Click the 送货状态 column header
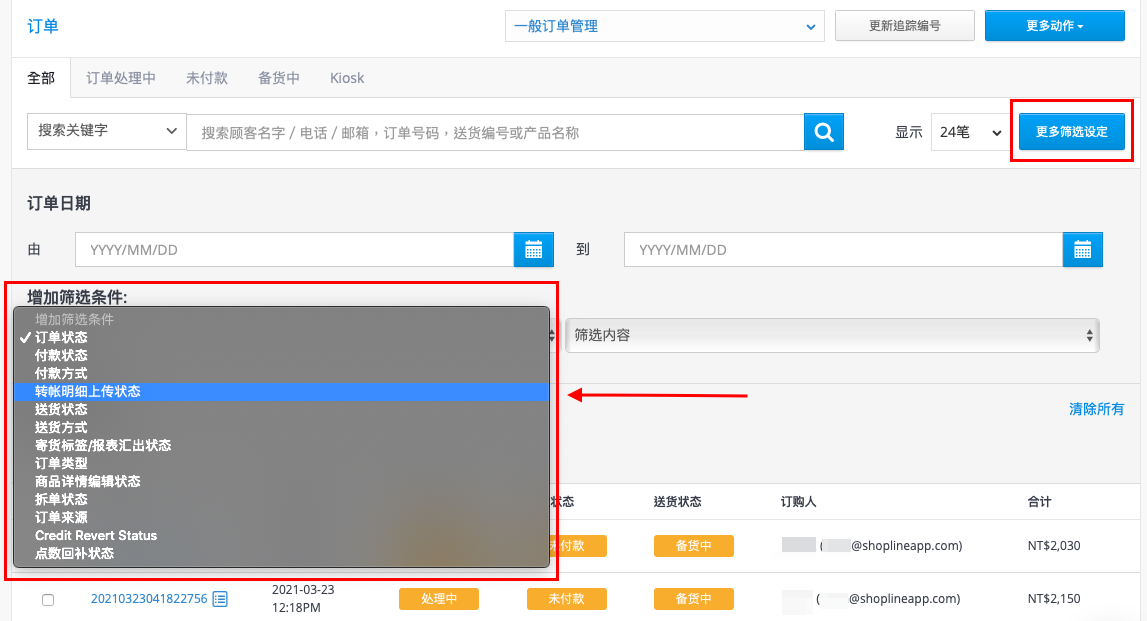1147x621 pixels. pyautogui.click(x=677, y=502)
